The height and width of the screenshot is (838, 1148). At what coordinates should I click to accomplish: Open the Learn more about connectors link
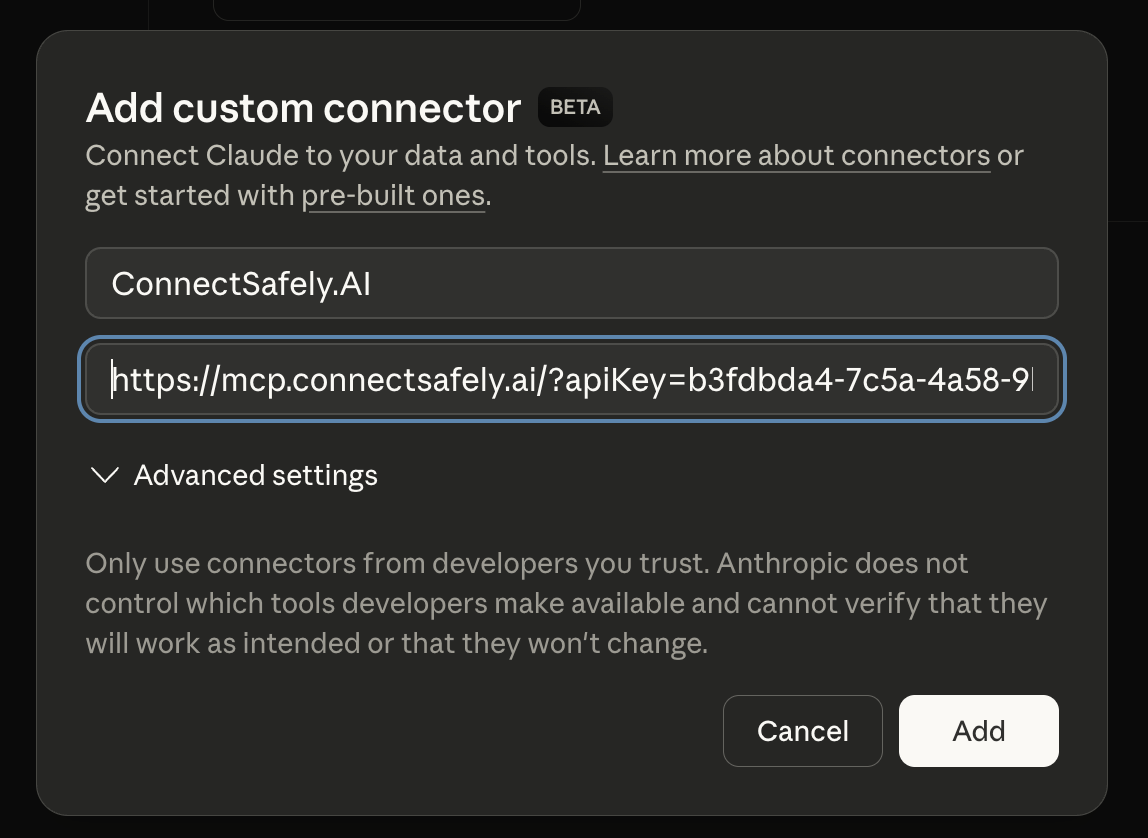pos(796,155)
